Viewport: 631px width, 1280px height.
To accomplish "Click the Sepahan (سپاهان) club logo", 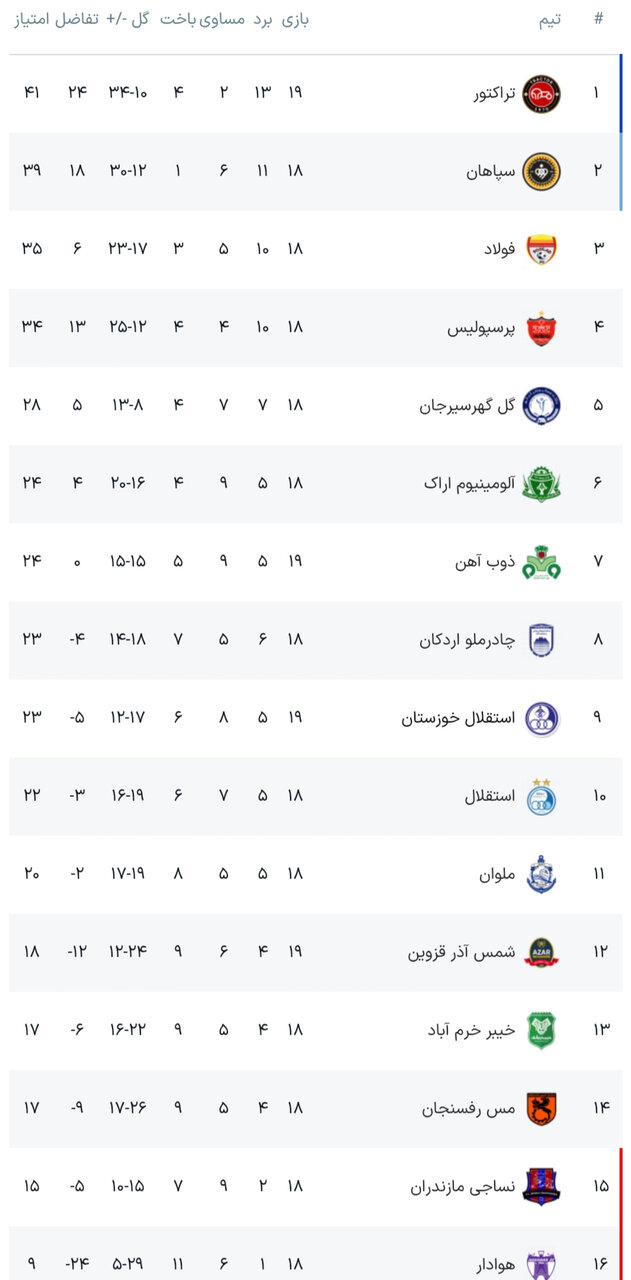I will [542, 171].
